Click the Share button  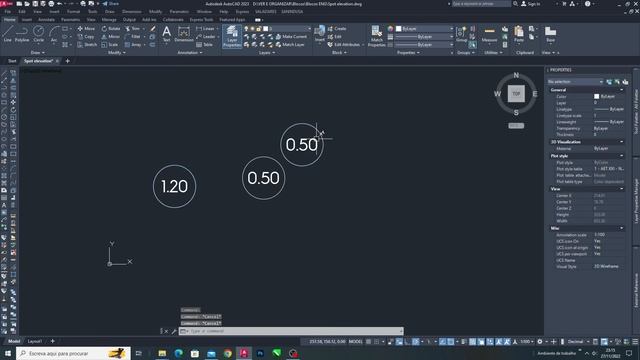point(110,4)
